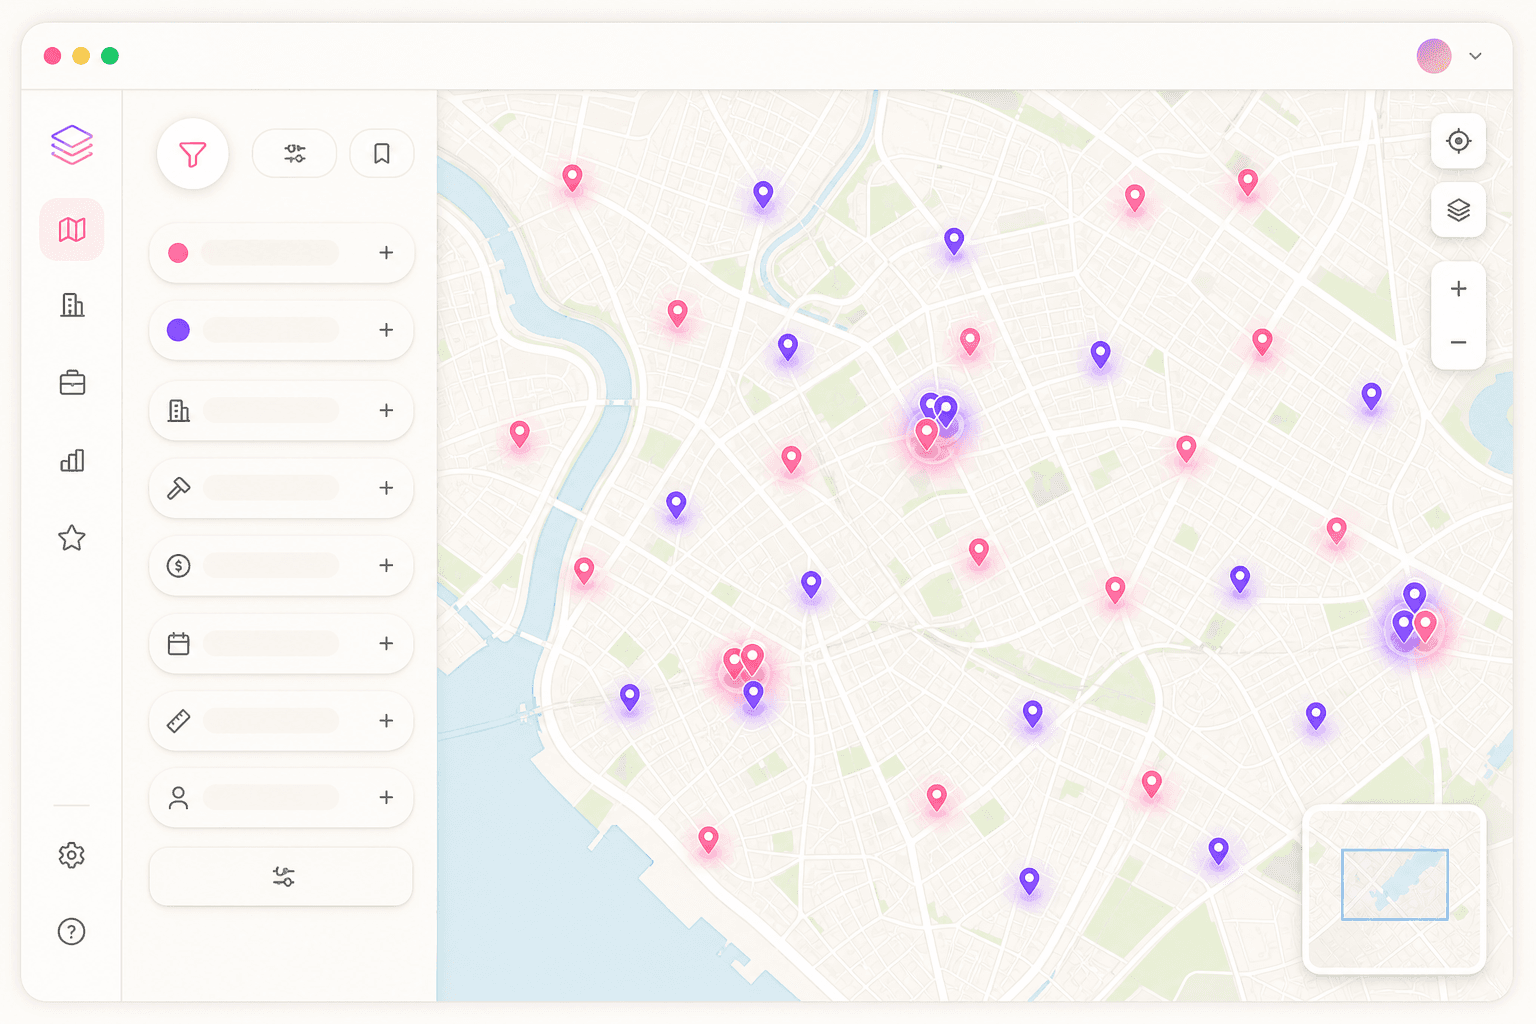Expand the calendar date filter row
This screenshot has width=1536, height=1024.
(x=386, y=643)
